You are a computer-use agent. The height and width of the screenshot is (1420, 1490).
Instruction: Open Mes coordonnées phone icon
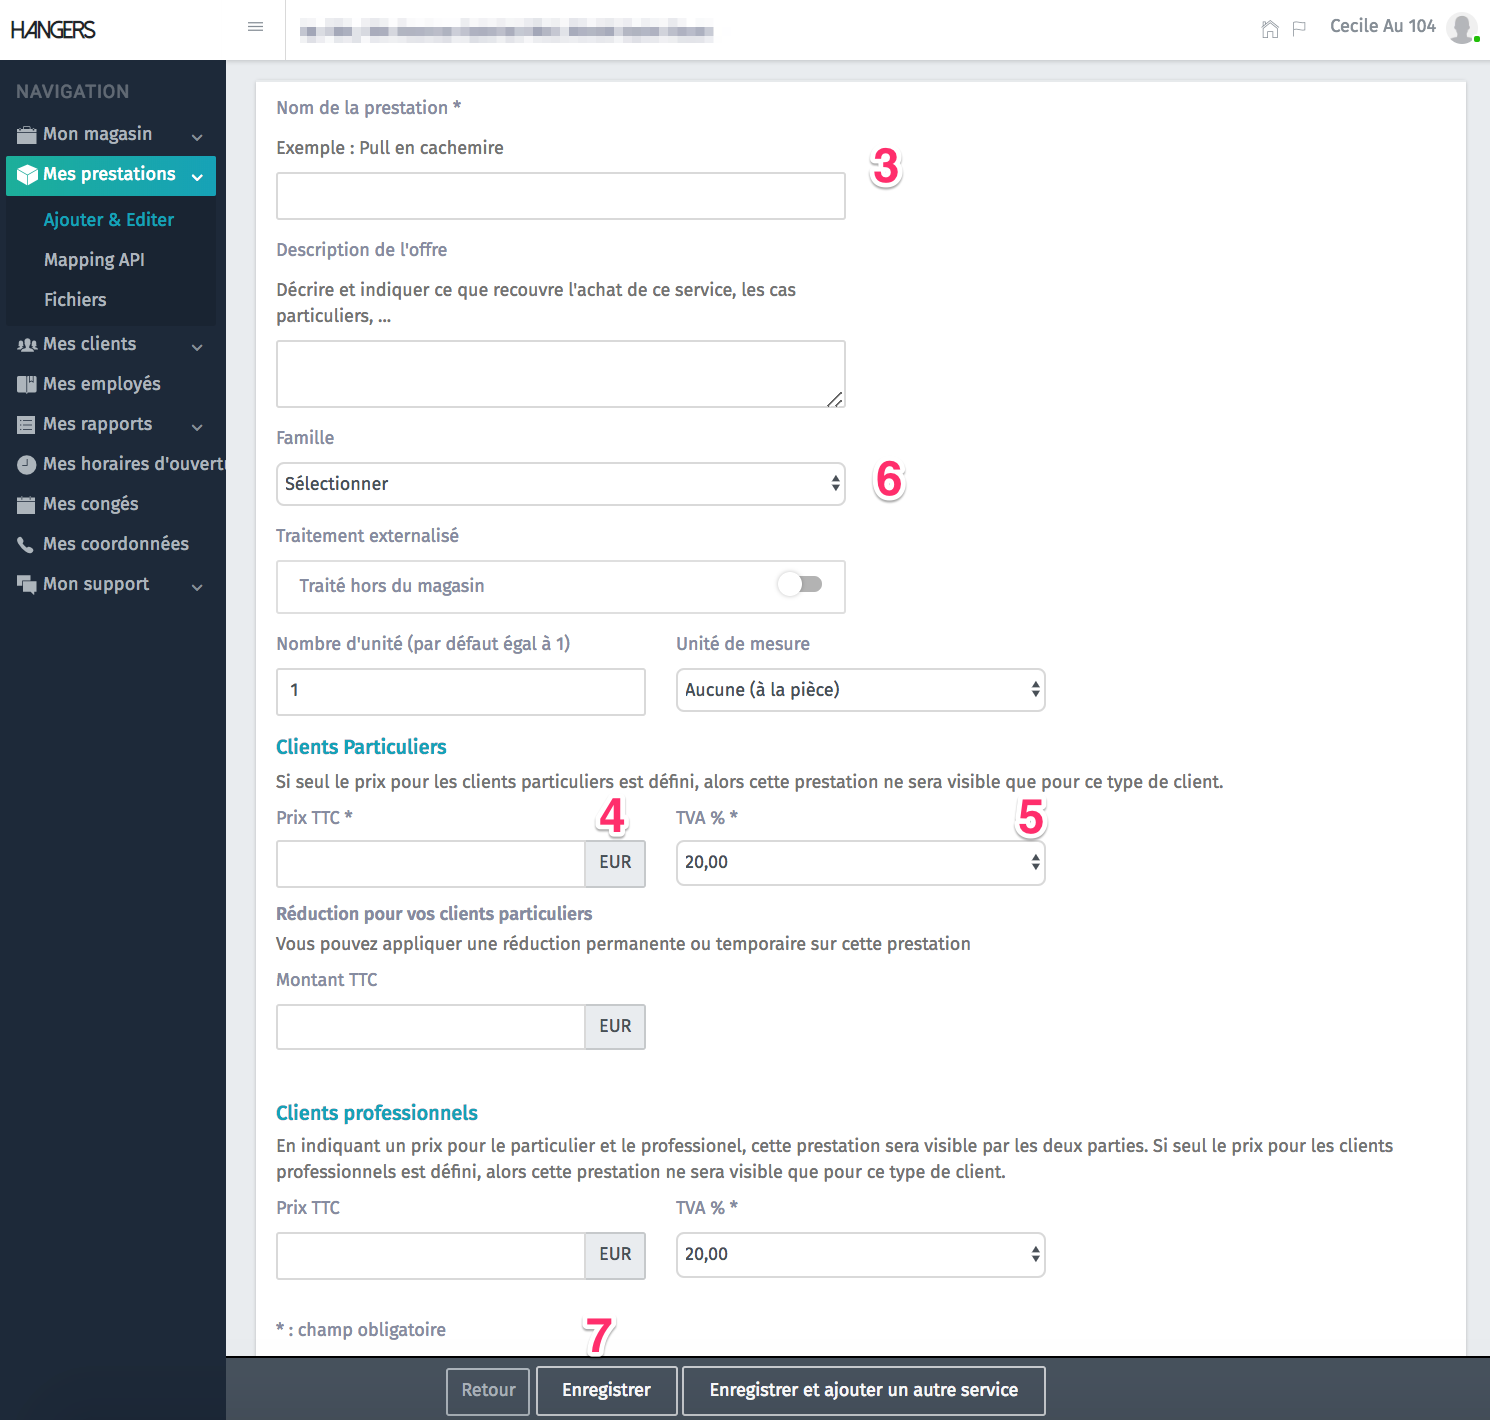[25, 543]
